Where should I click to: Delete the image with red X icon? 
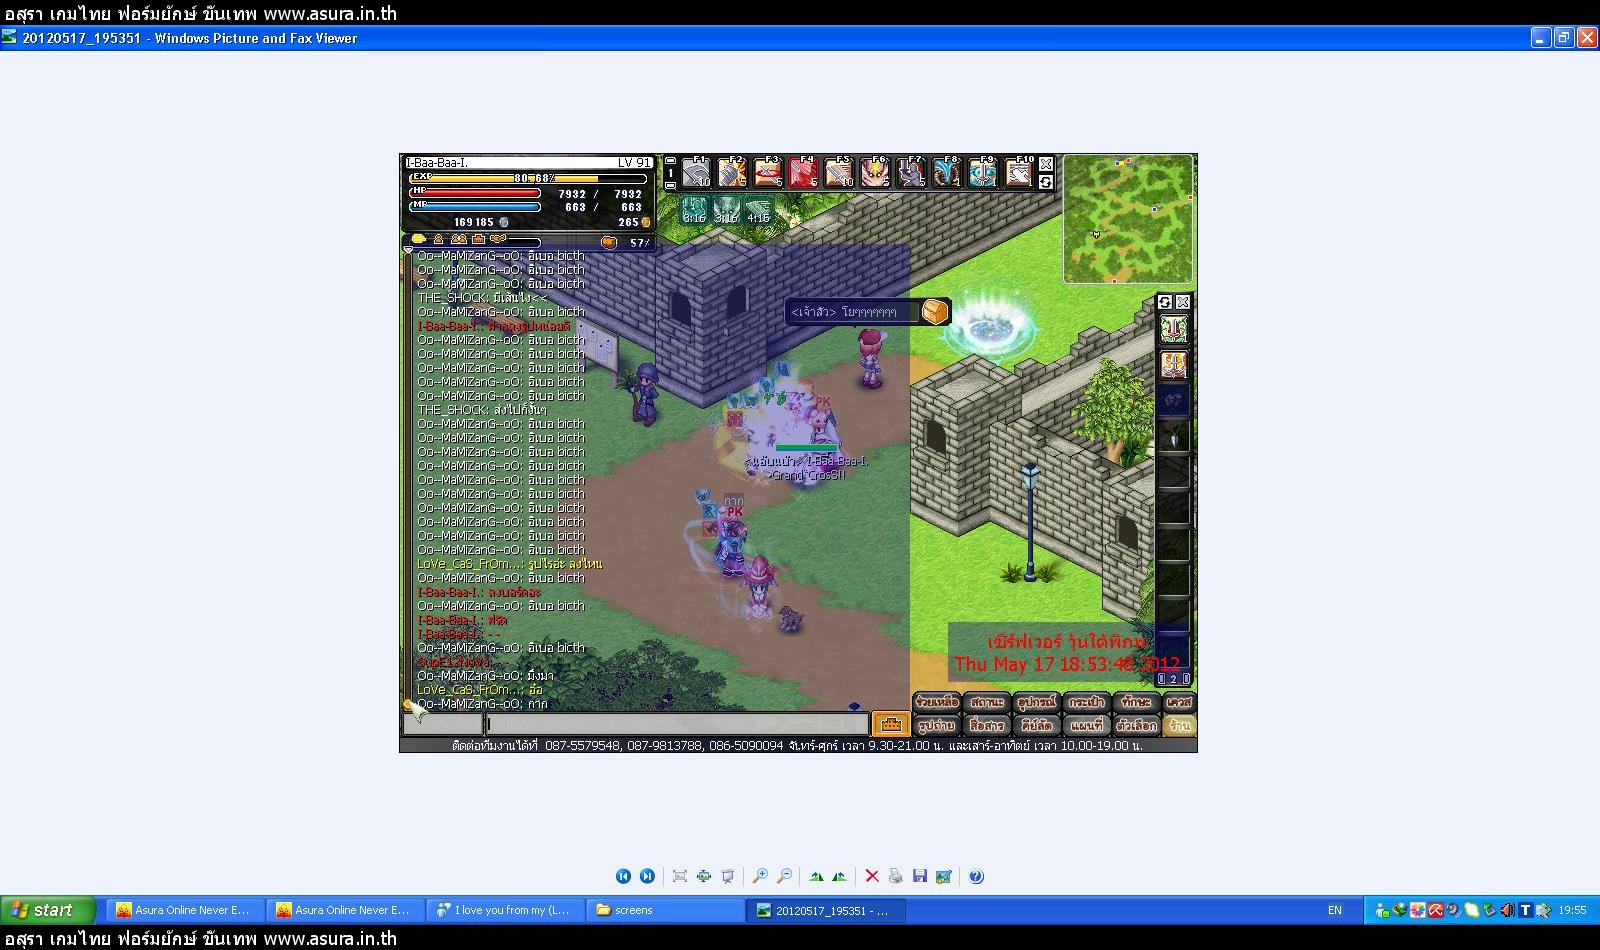(x=872, y=876)
